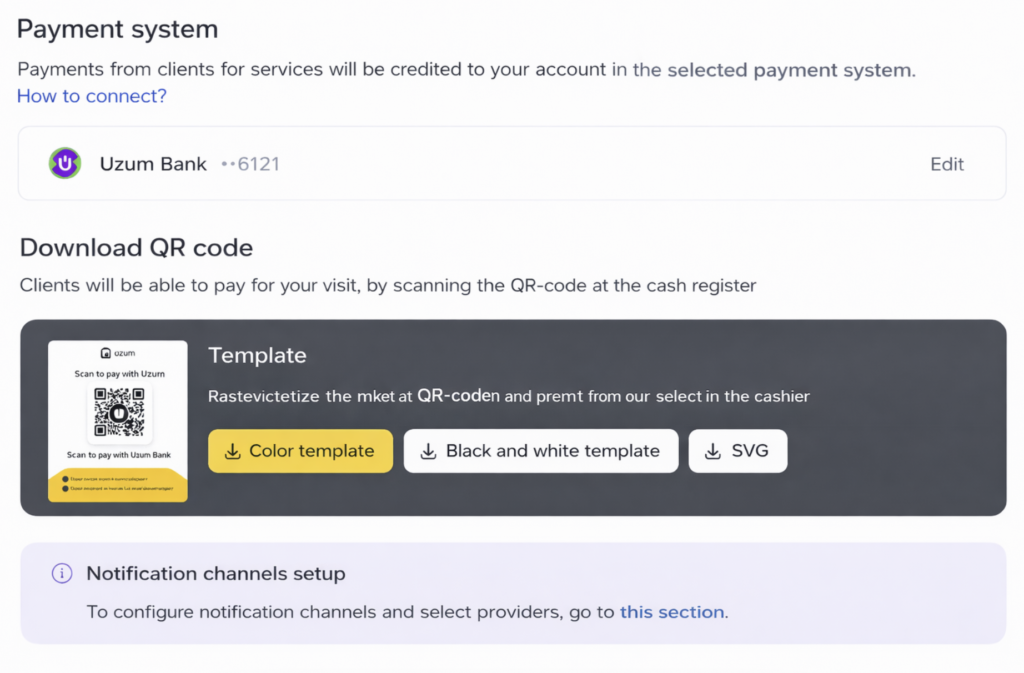Select the Uzum Bank account name

pyautogui.click(x=153, y=164)
